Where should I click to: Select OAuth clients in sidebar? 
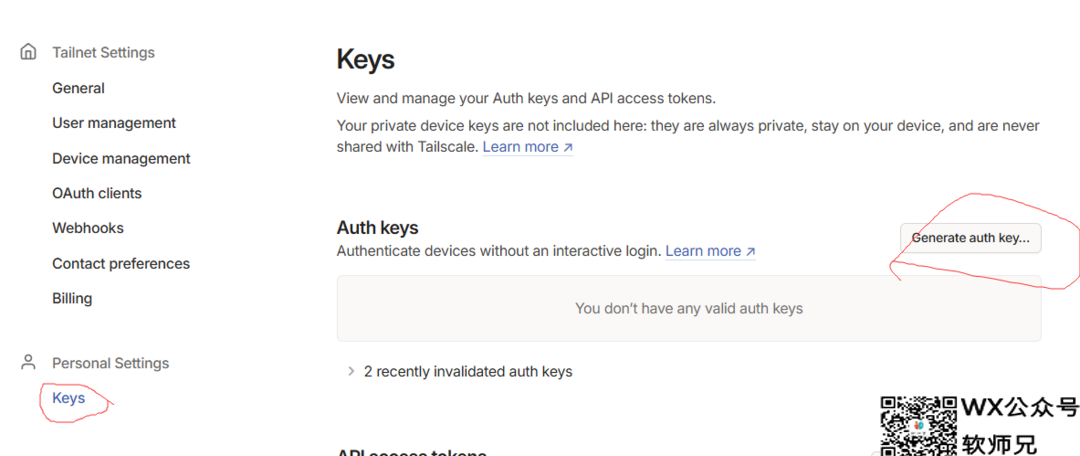97,194
